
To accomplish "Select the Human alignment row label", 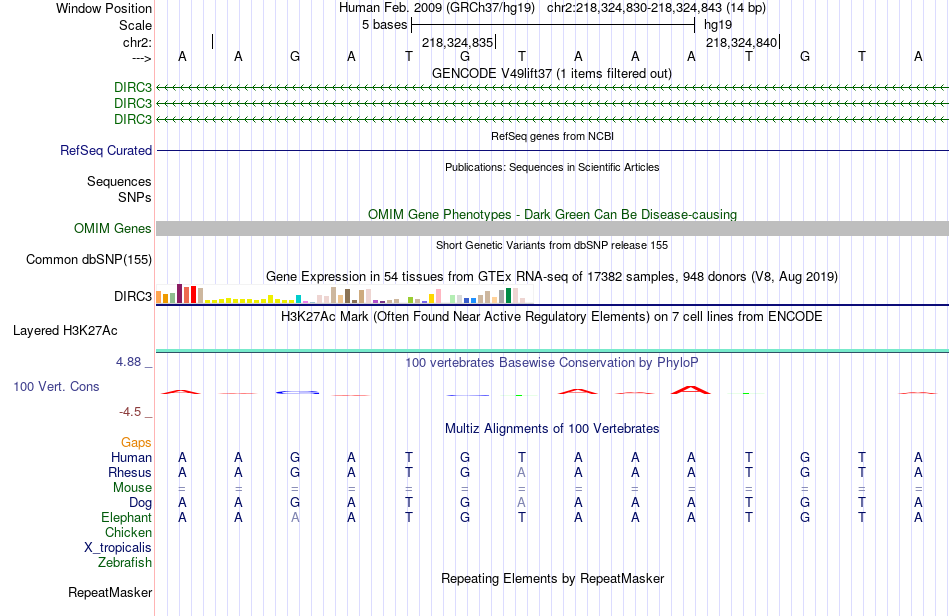I will (131, 457).
